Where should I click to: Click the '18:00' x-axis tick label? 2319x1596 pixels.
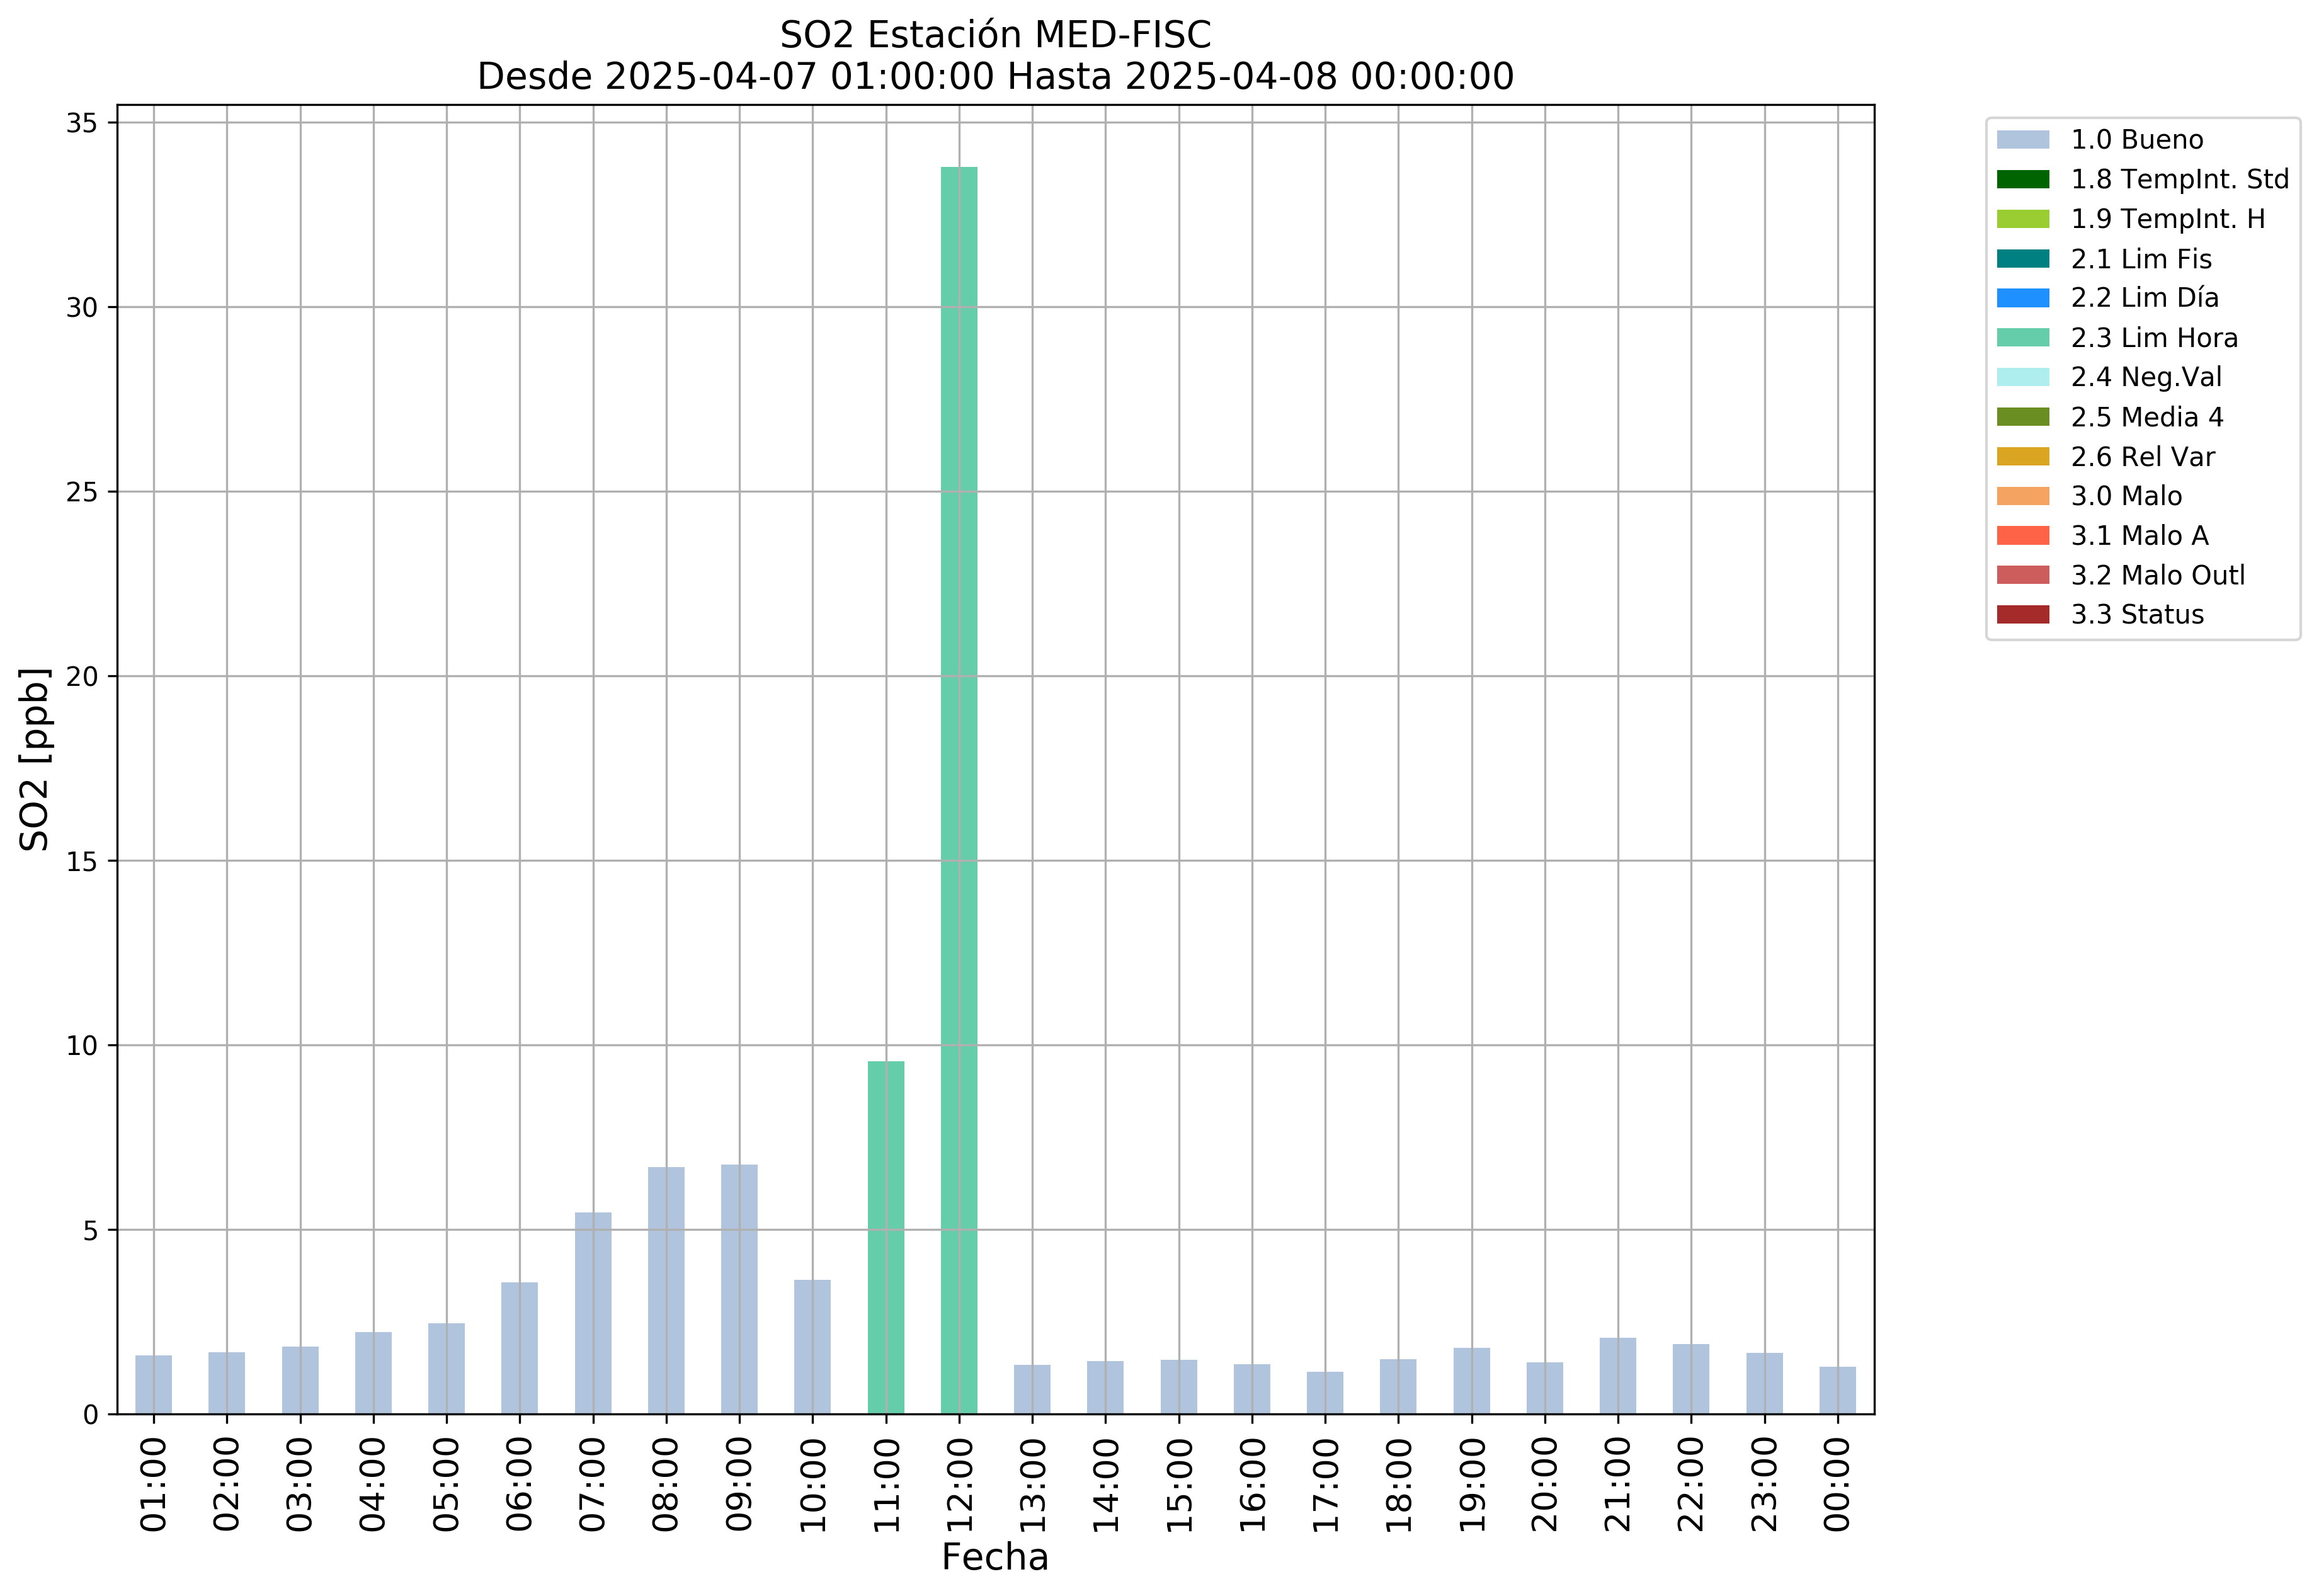pos(1398,1485)
